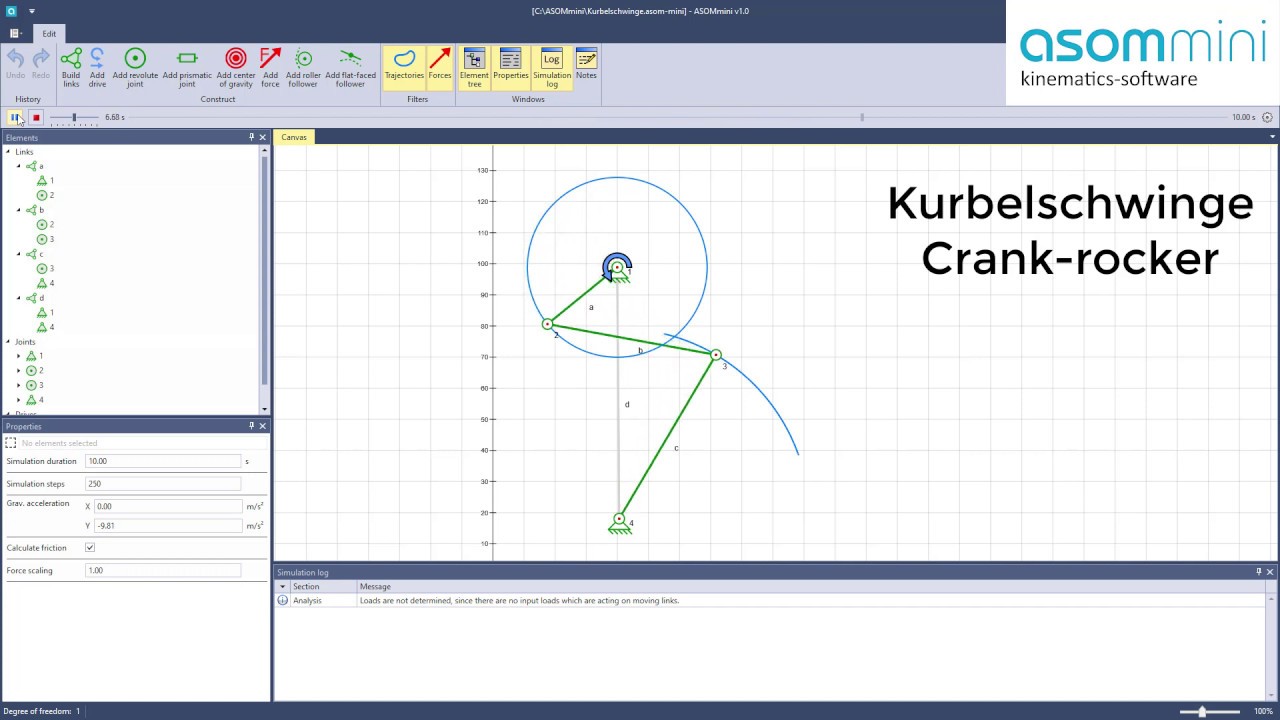Click the Simulation duration input field
Image resolution: width=1280 pixels, height=720 pixels.
[x=163, y=461]
